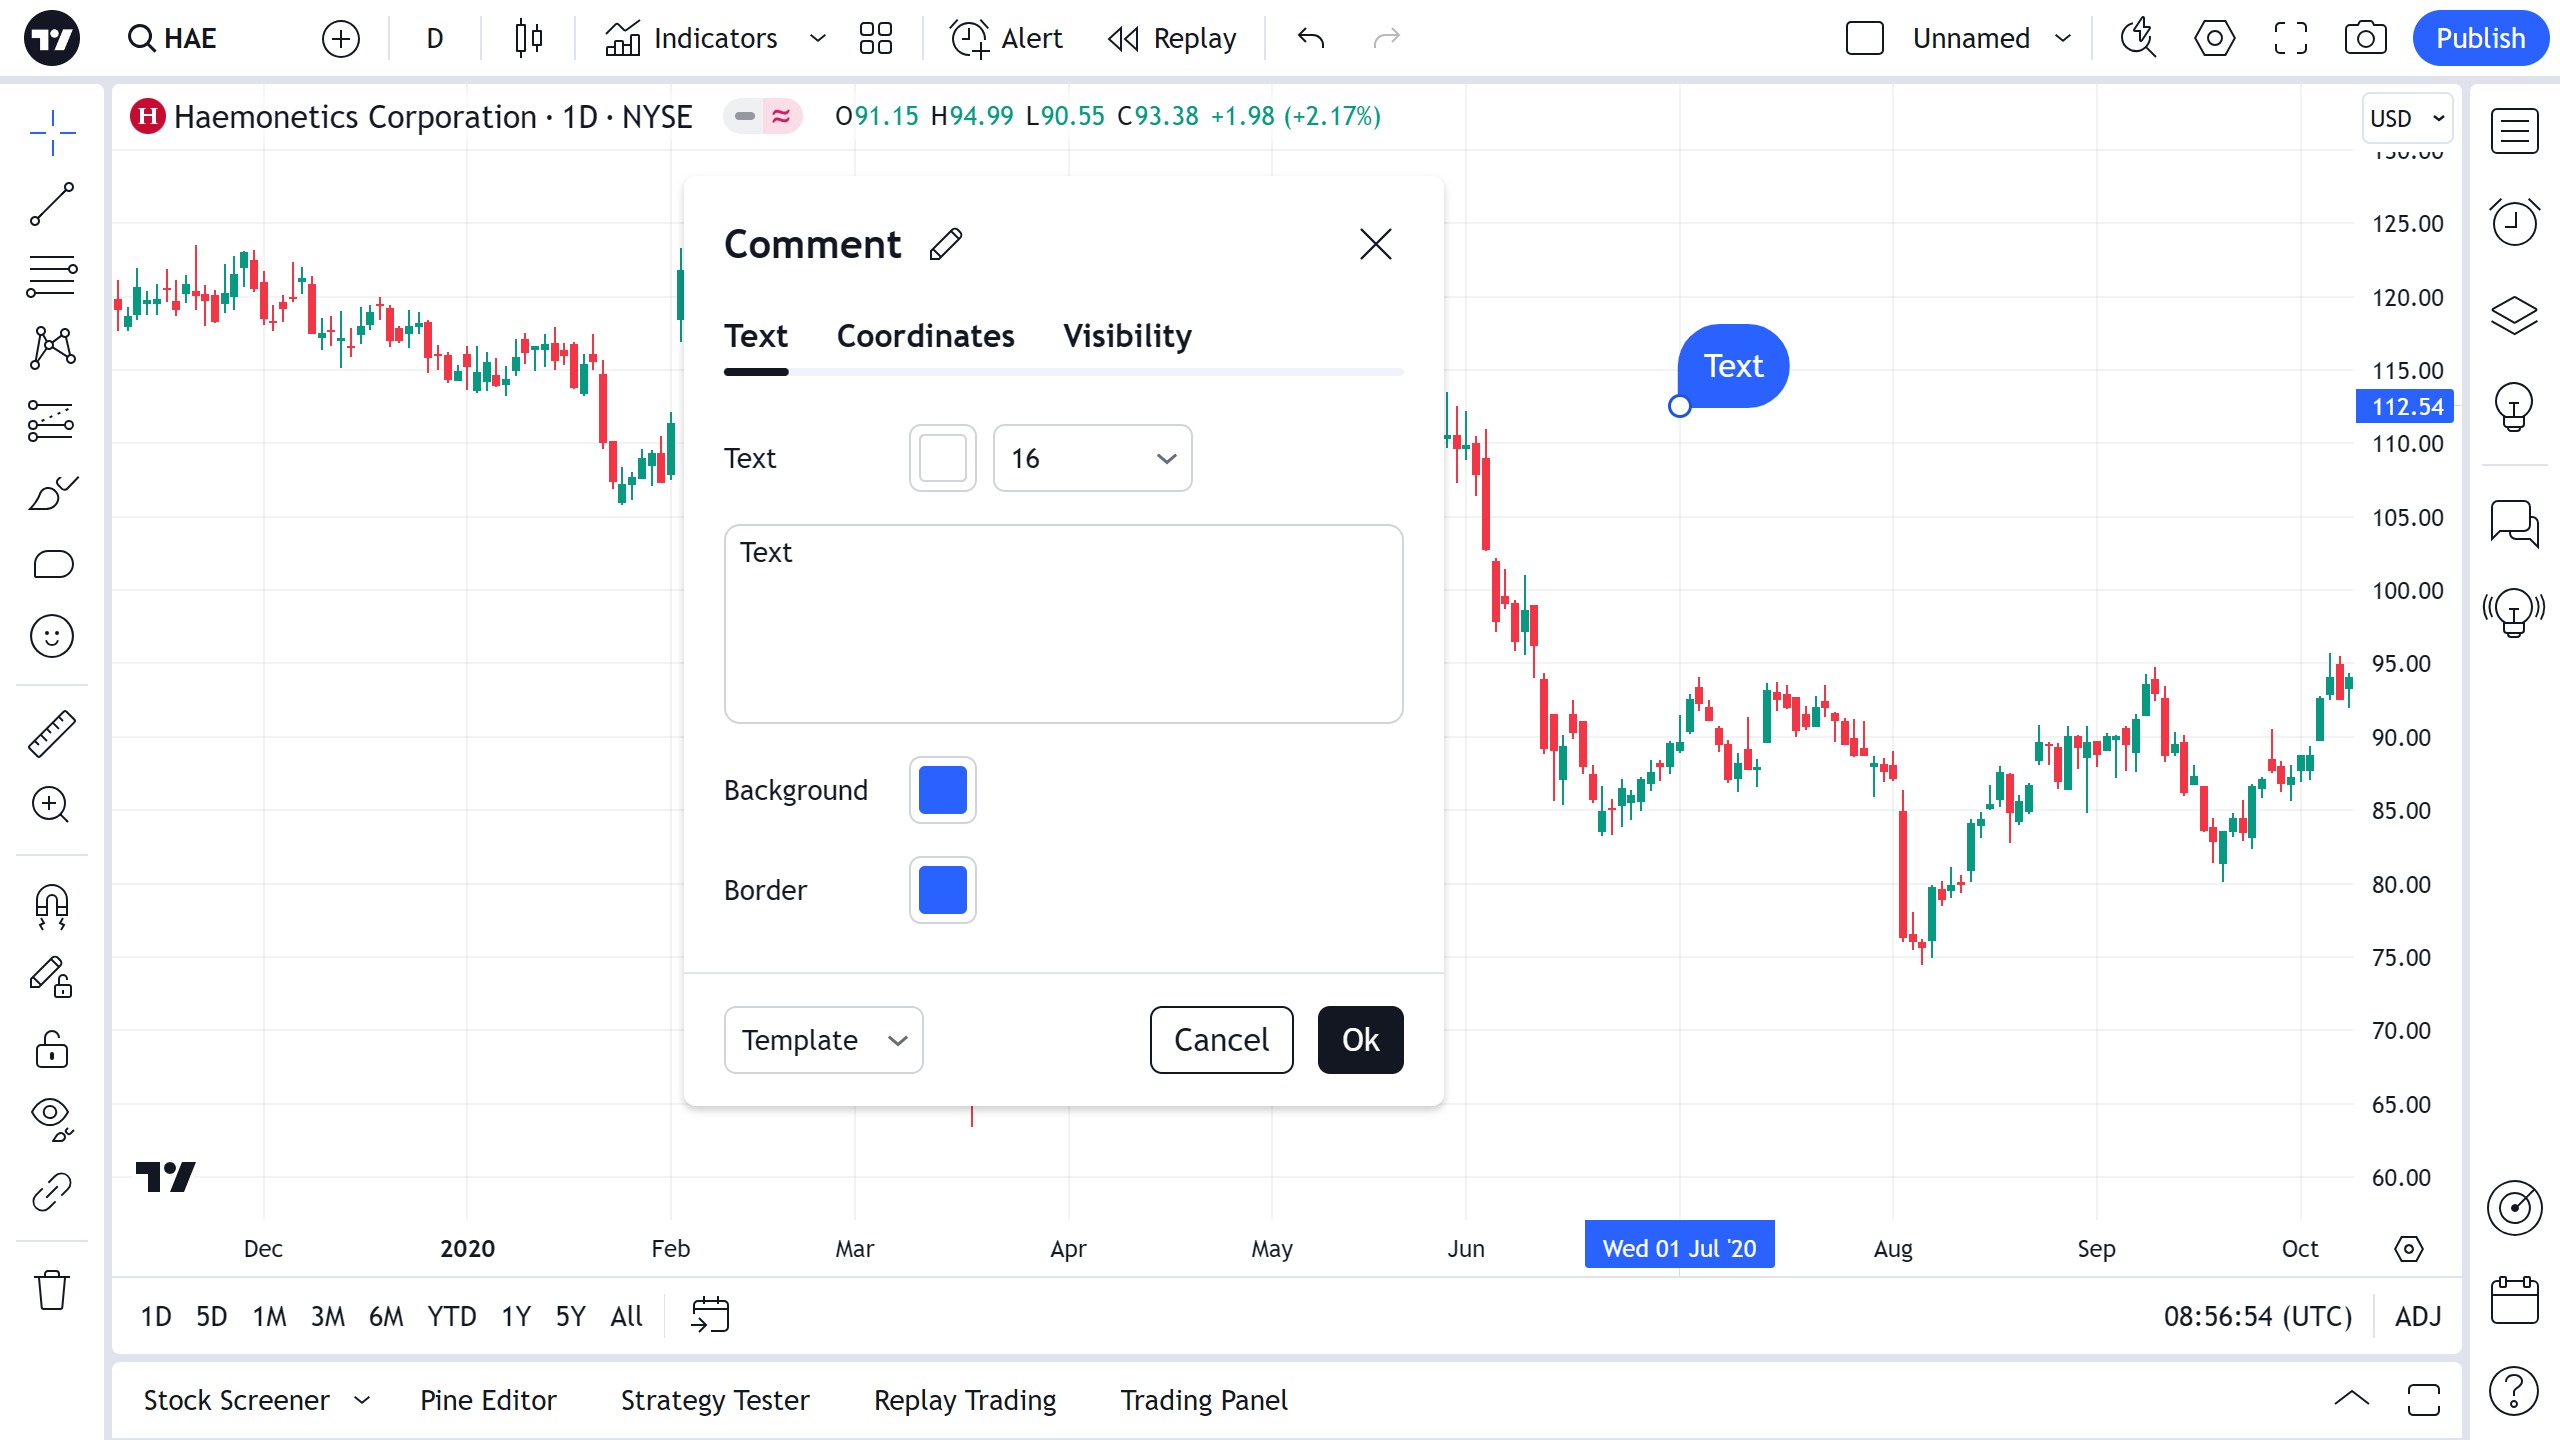
Task: Select the trend line drawing tool
Action: (52, 204)
